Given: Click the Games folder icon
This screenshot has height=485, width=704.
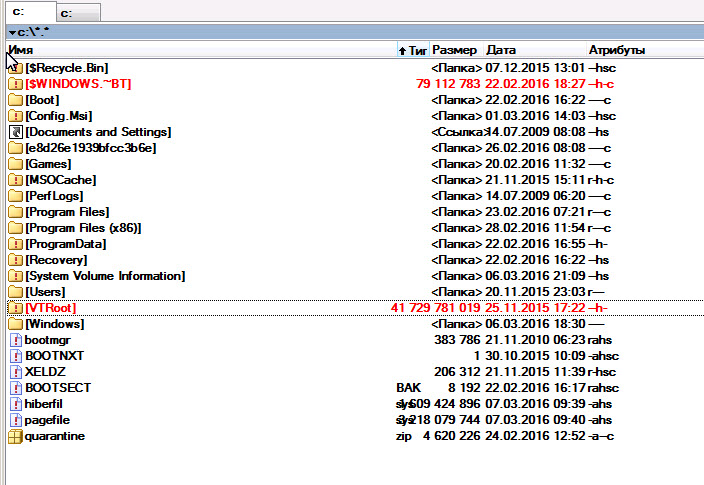Looking at the screenshot, I should point(15,164).
